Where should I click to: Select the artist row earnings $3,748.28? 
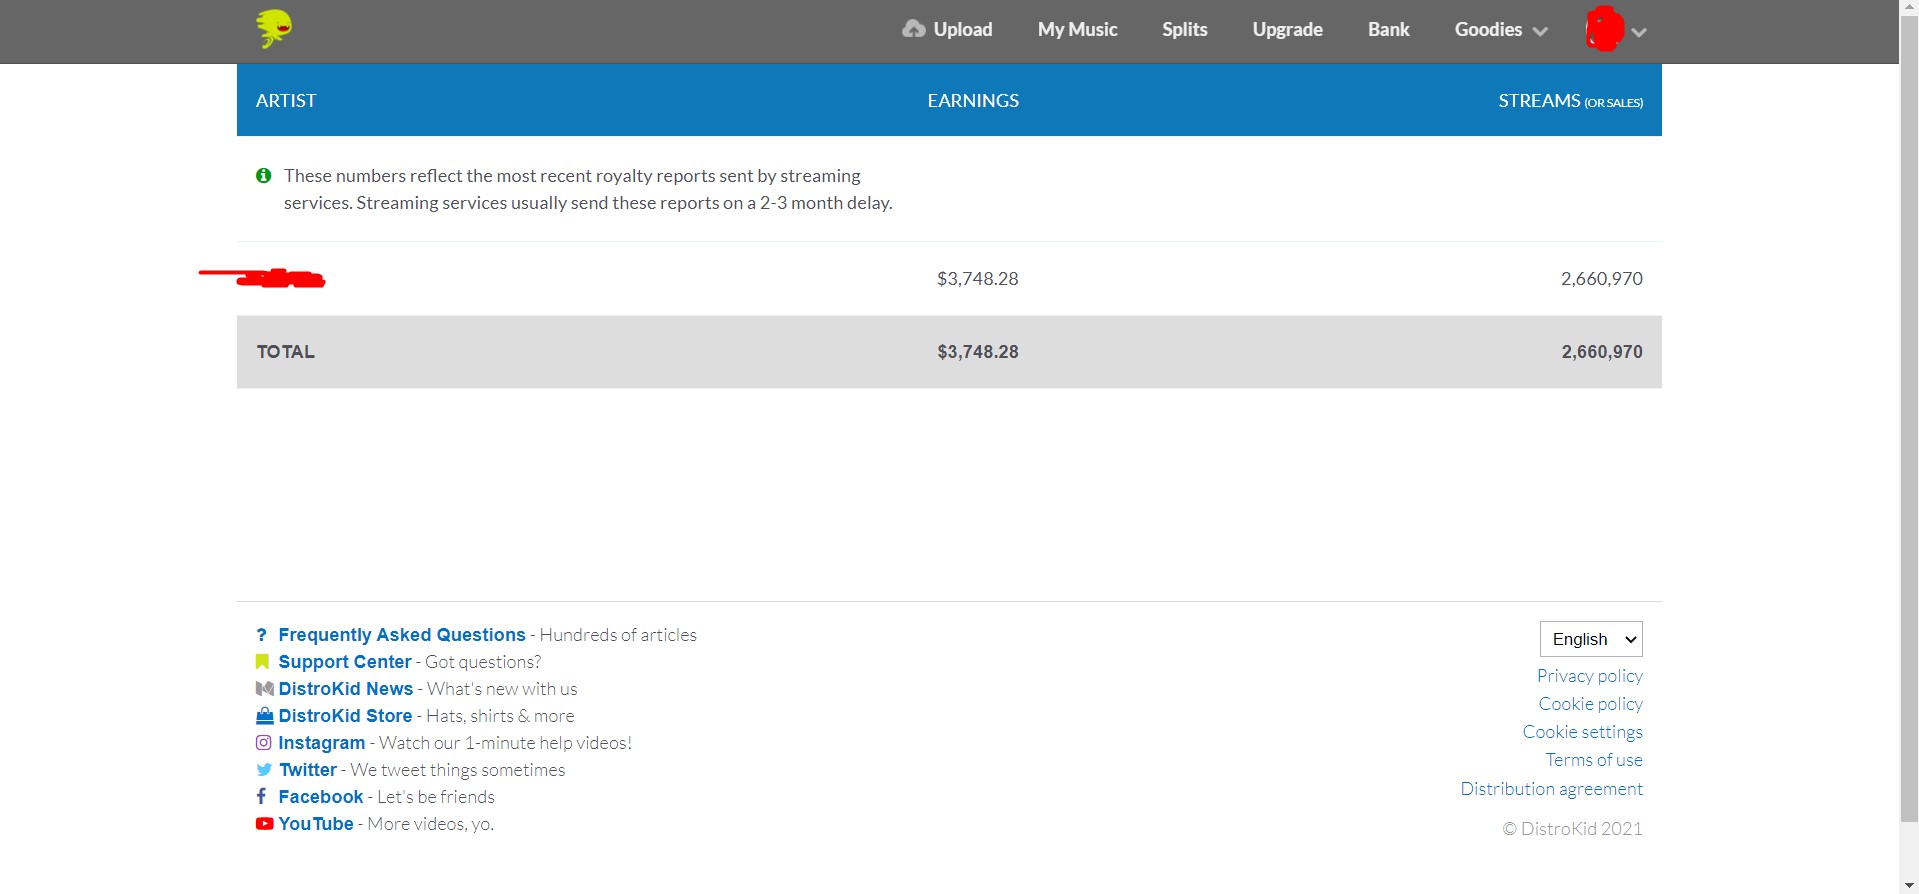click(977, 279)
